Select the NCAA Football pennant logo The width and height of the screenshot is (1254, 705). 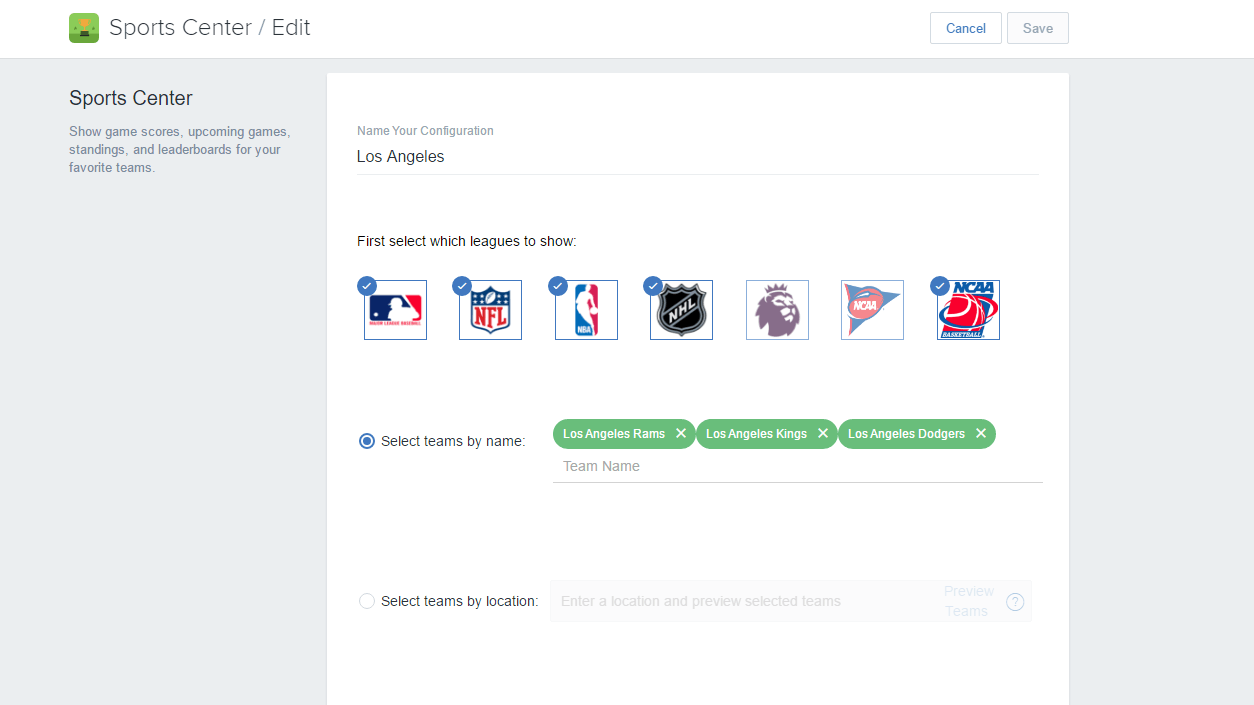click(x=872, y=310)
